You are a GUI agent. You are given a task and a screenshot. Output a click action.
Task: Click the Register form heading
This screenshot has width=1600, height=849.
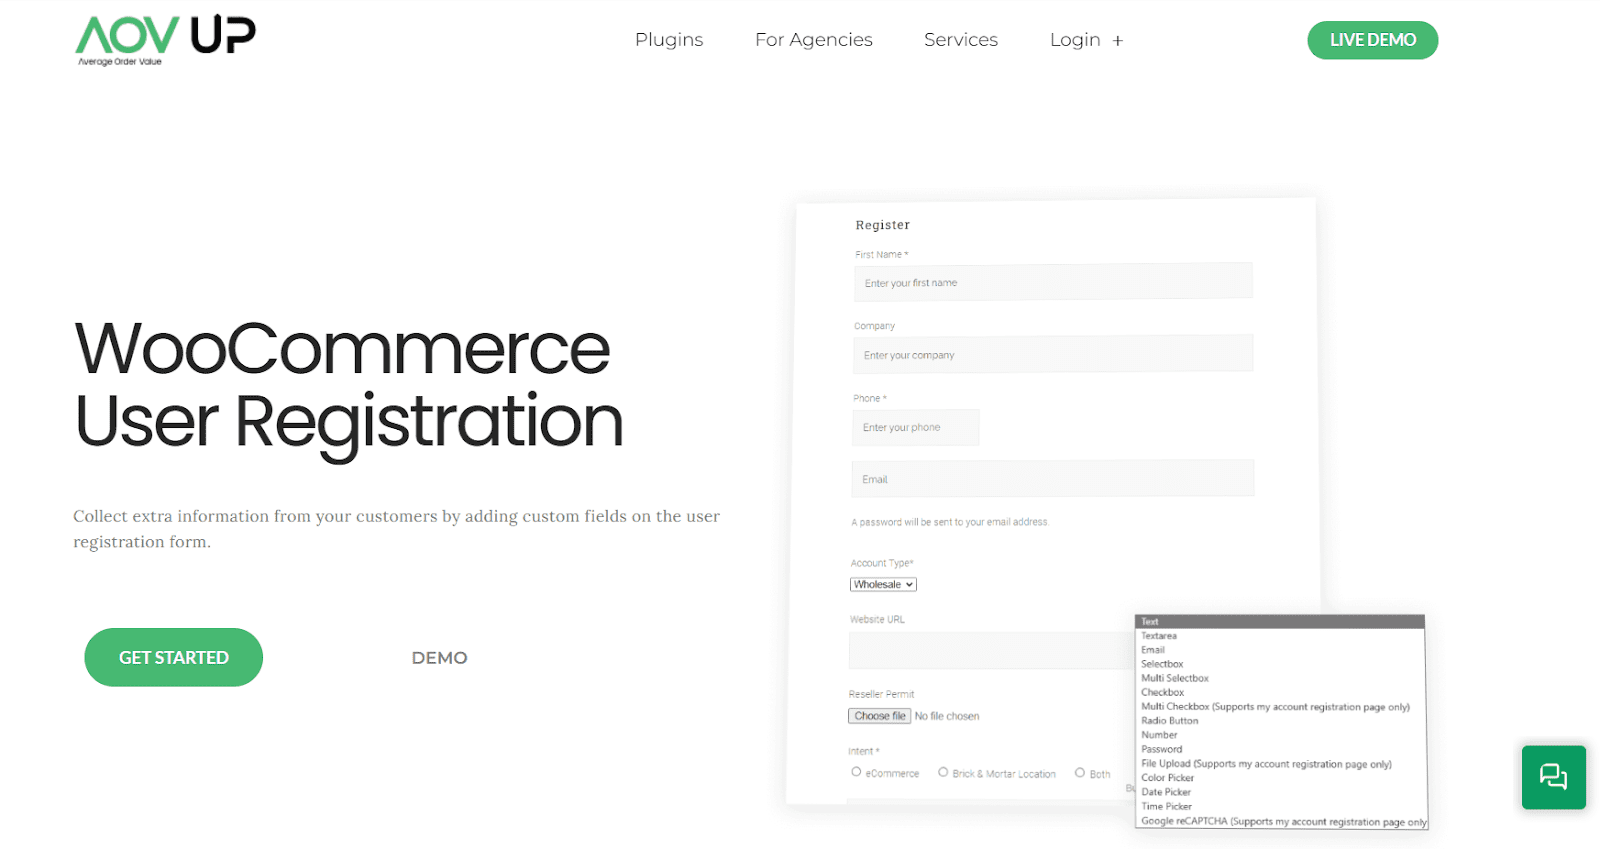[x=883, y=225]
